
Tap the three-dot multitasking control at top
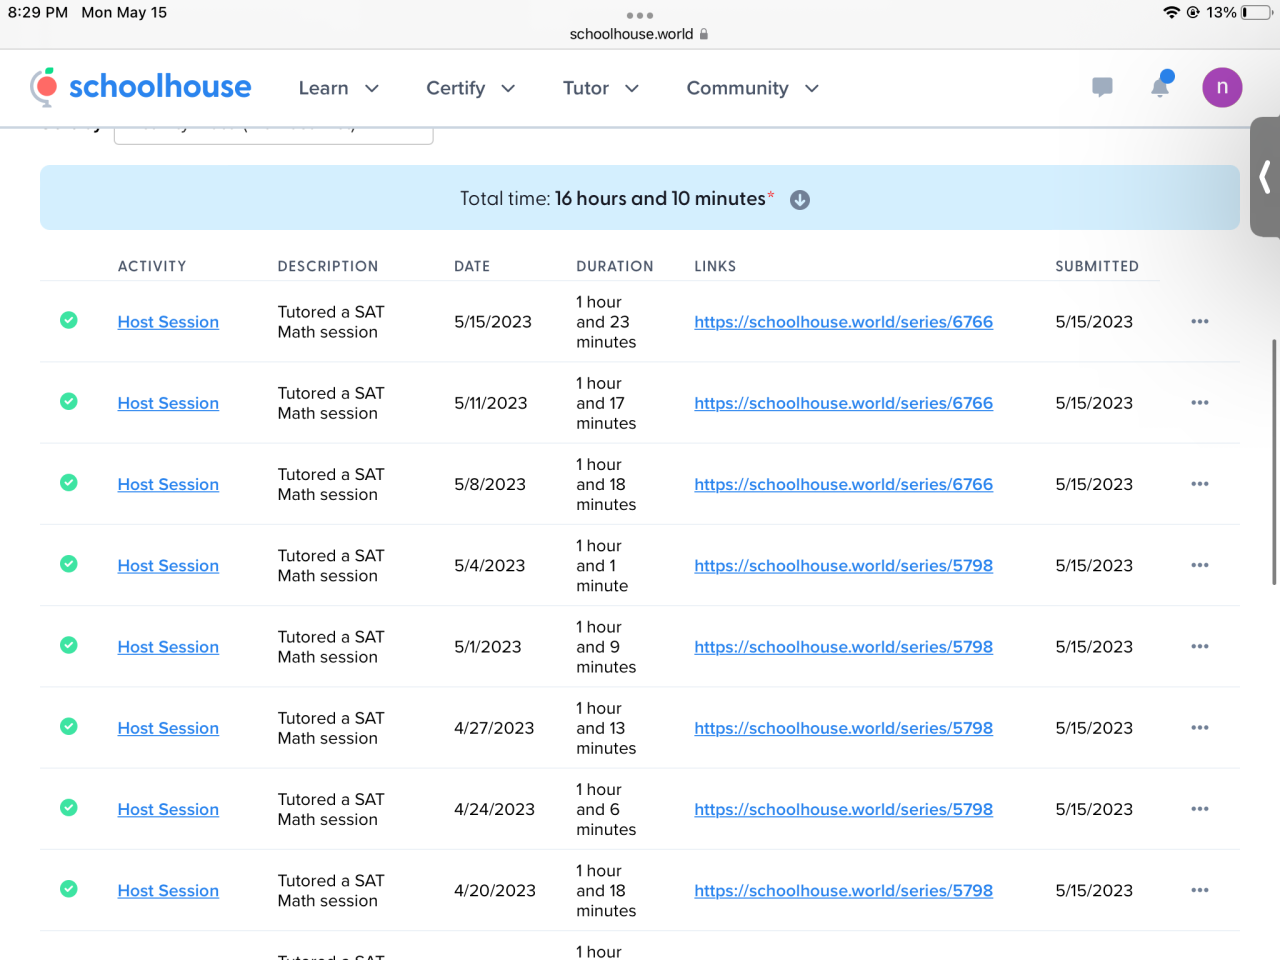point(640,15)
